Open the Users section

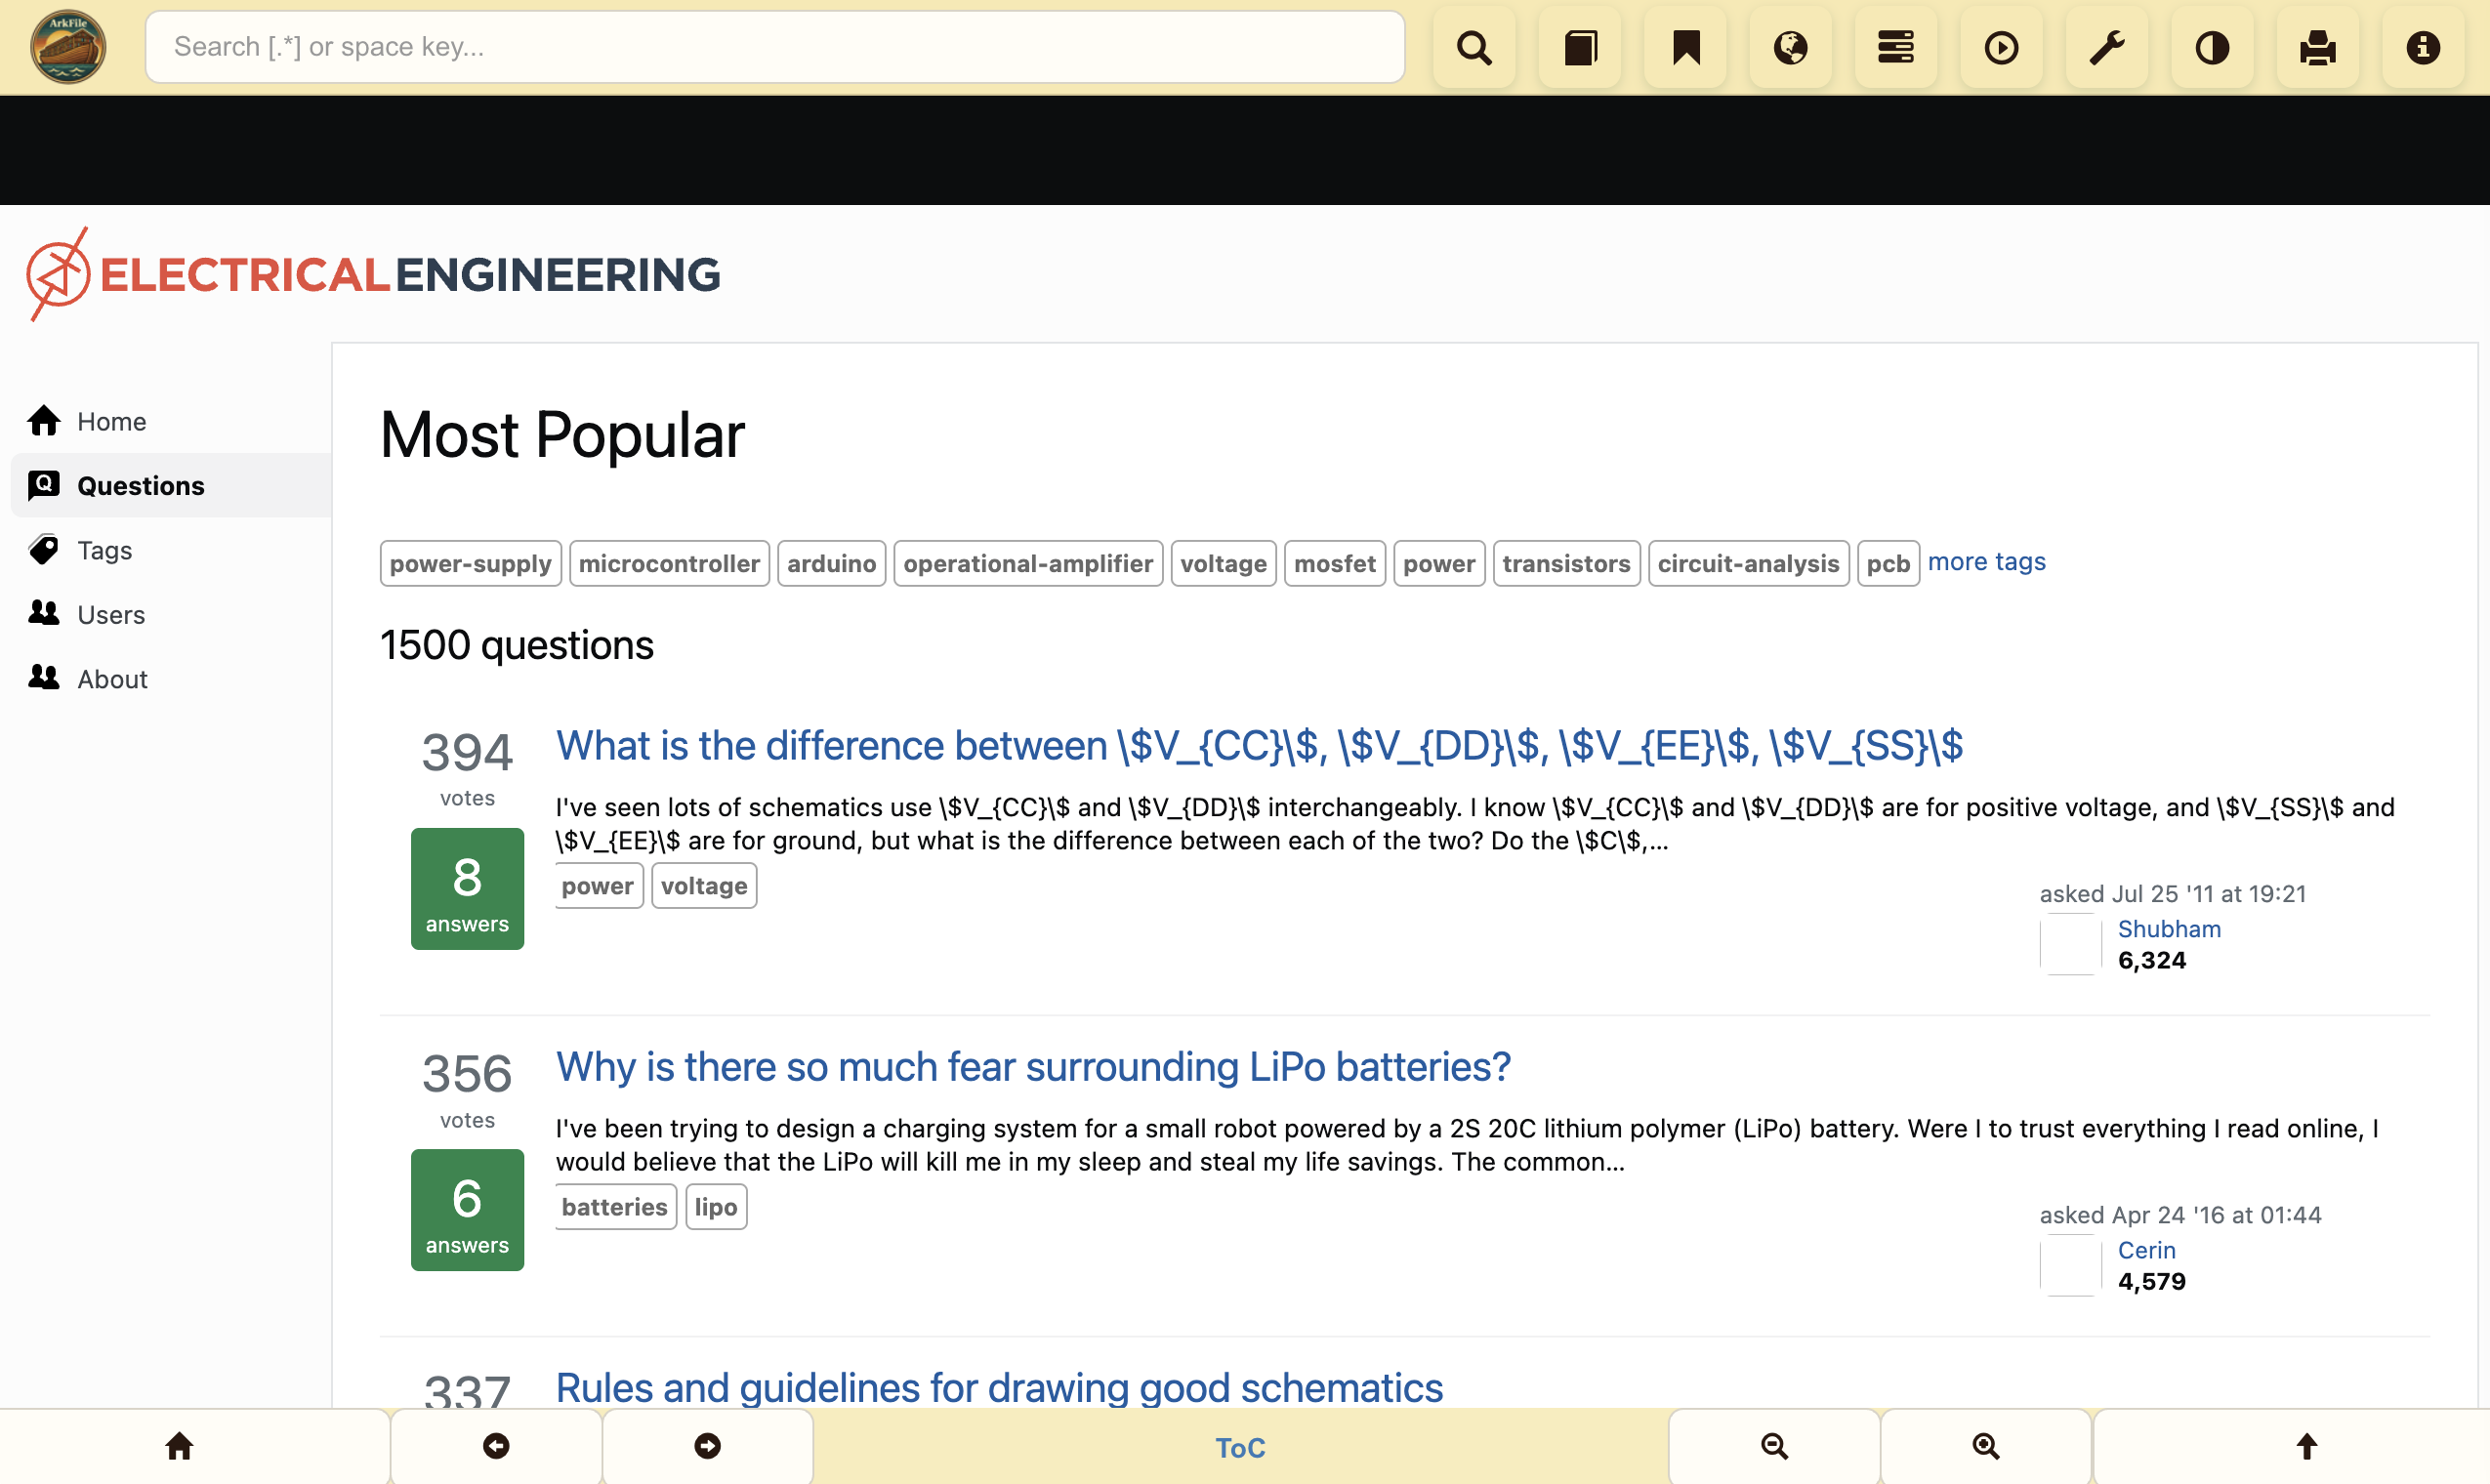coord(110,614)
